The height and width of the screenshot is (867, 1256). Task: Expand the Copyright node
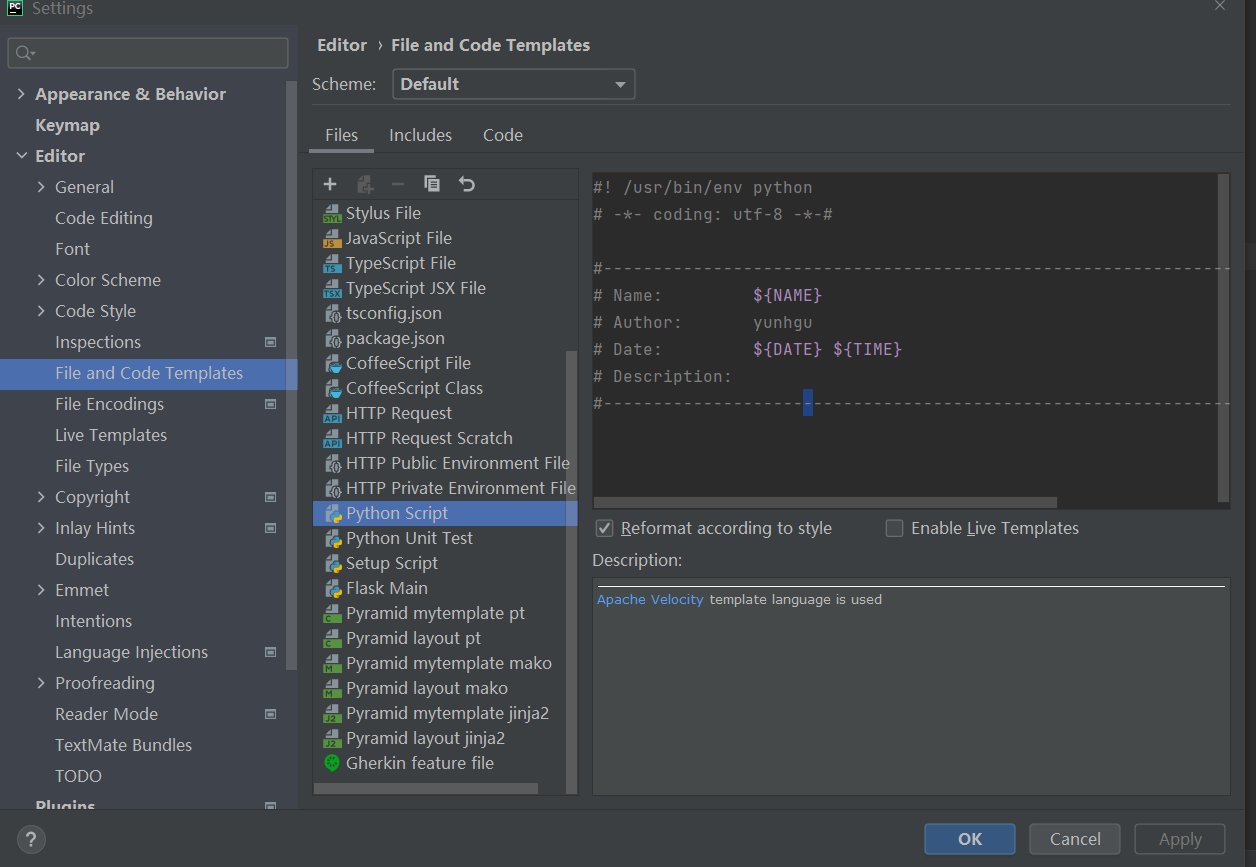[41, 497]
